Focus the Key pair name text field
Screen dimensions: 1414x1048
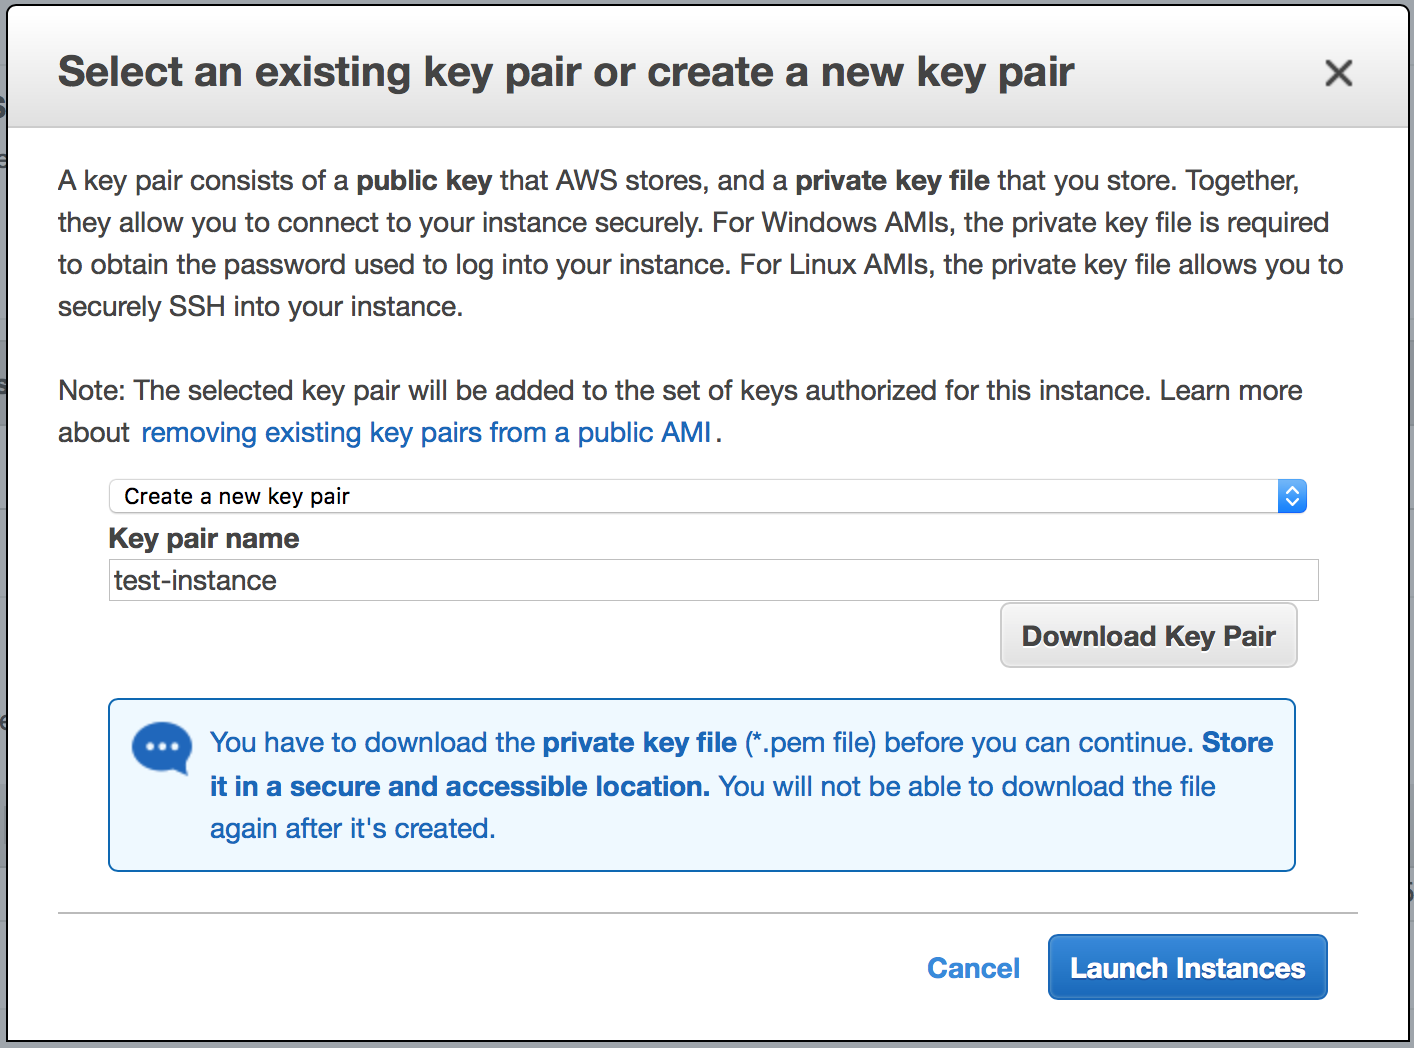coord(712,580)
